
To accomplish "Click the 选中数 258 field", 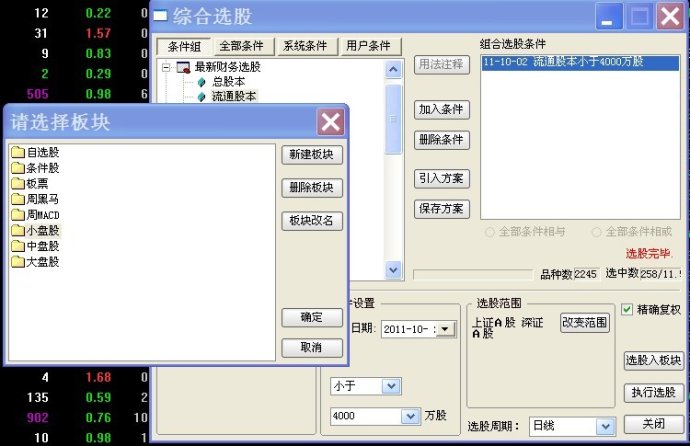I will [x=661, y=274].
